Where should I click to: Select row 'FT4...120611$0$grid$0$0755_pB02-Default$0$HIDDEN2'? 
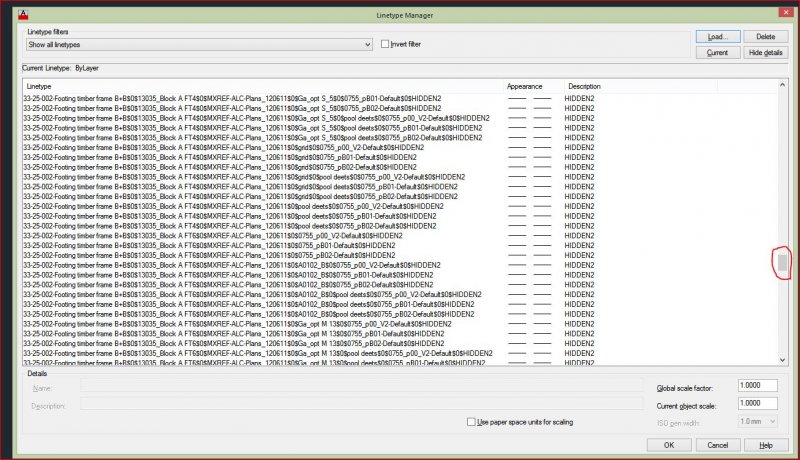click(x=401, y=167)
